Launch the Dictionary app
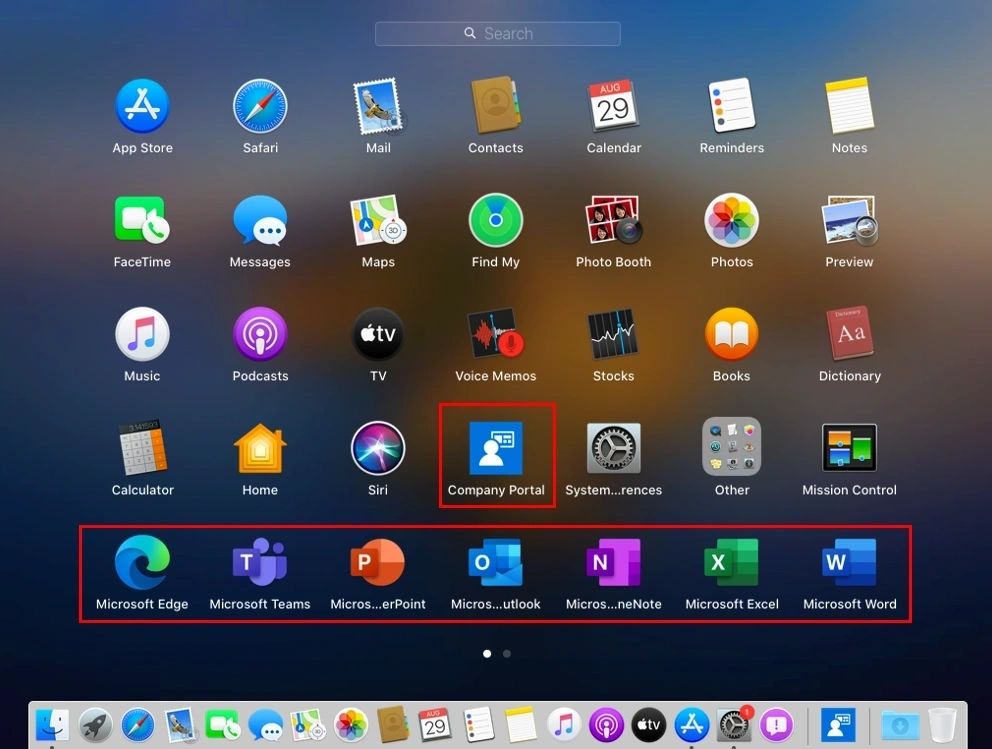The height and width of the screenshot is (749, 992). pyautogui.click(x=850, y=334)
